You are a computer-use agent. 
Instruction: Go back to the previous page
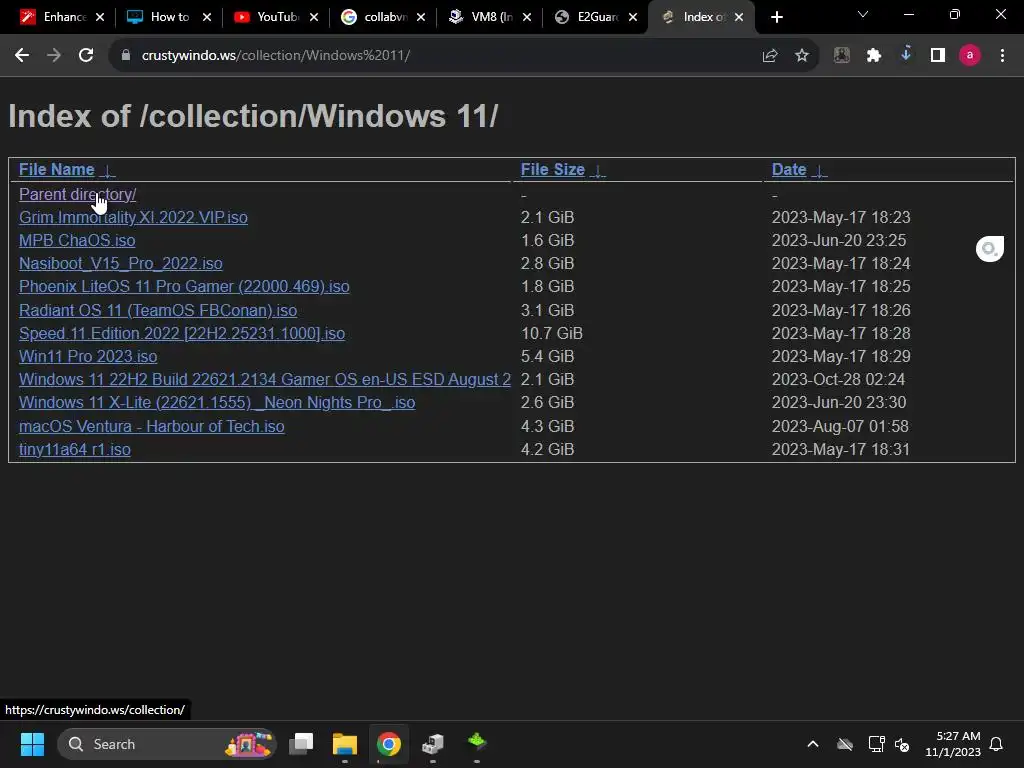22,56
